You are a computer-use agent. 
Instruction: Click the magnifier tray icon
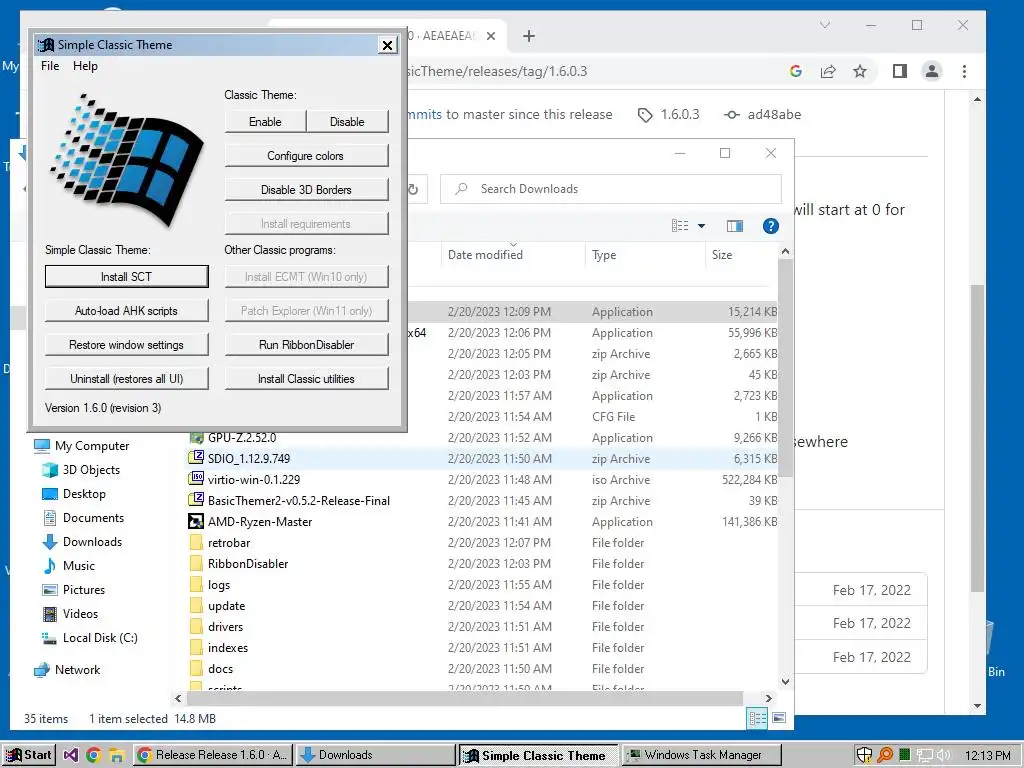point(885,755)
